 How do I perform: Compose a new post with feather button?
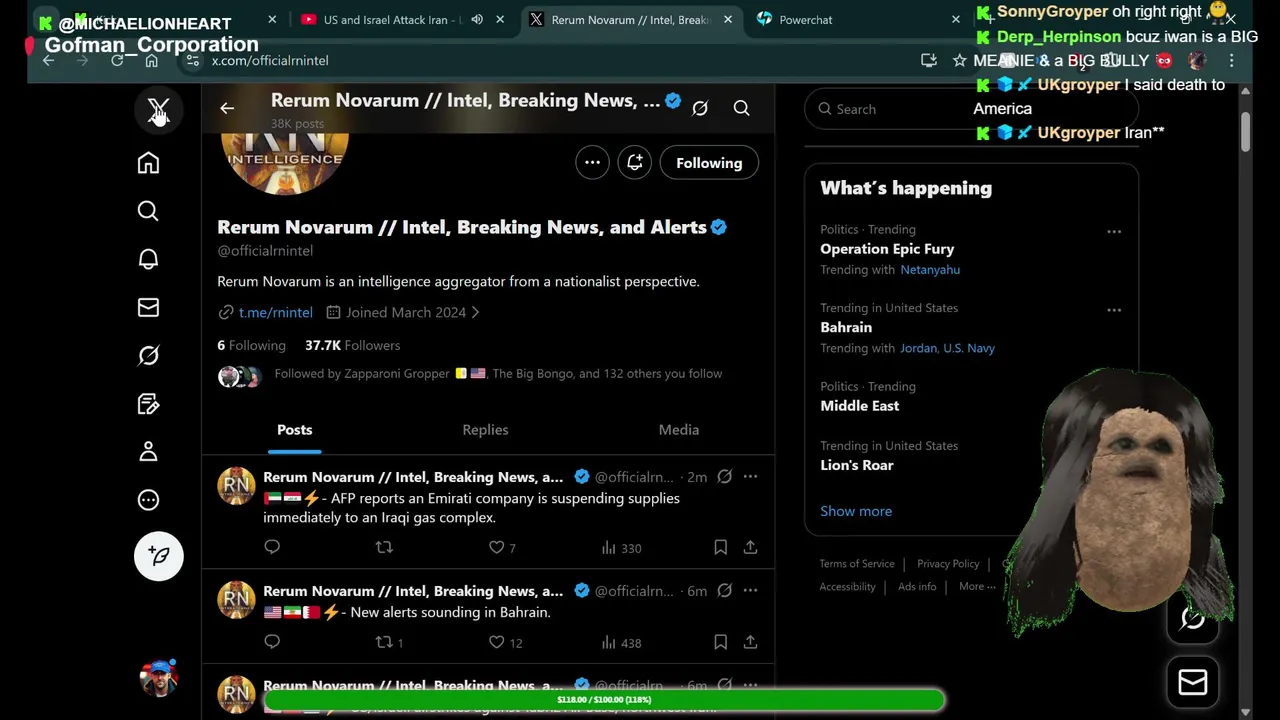pos(159,556)
